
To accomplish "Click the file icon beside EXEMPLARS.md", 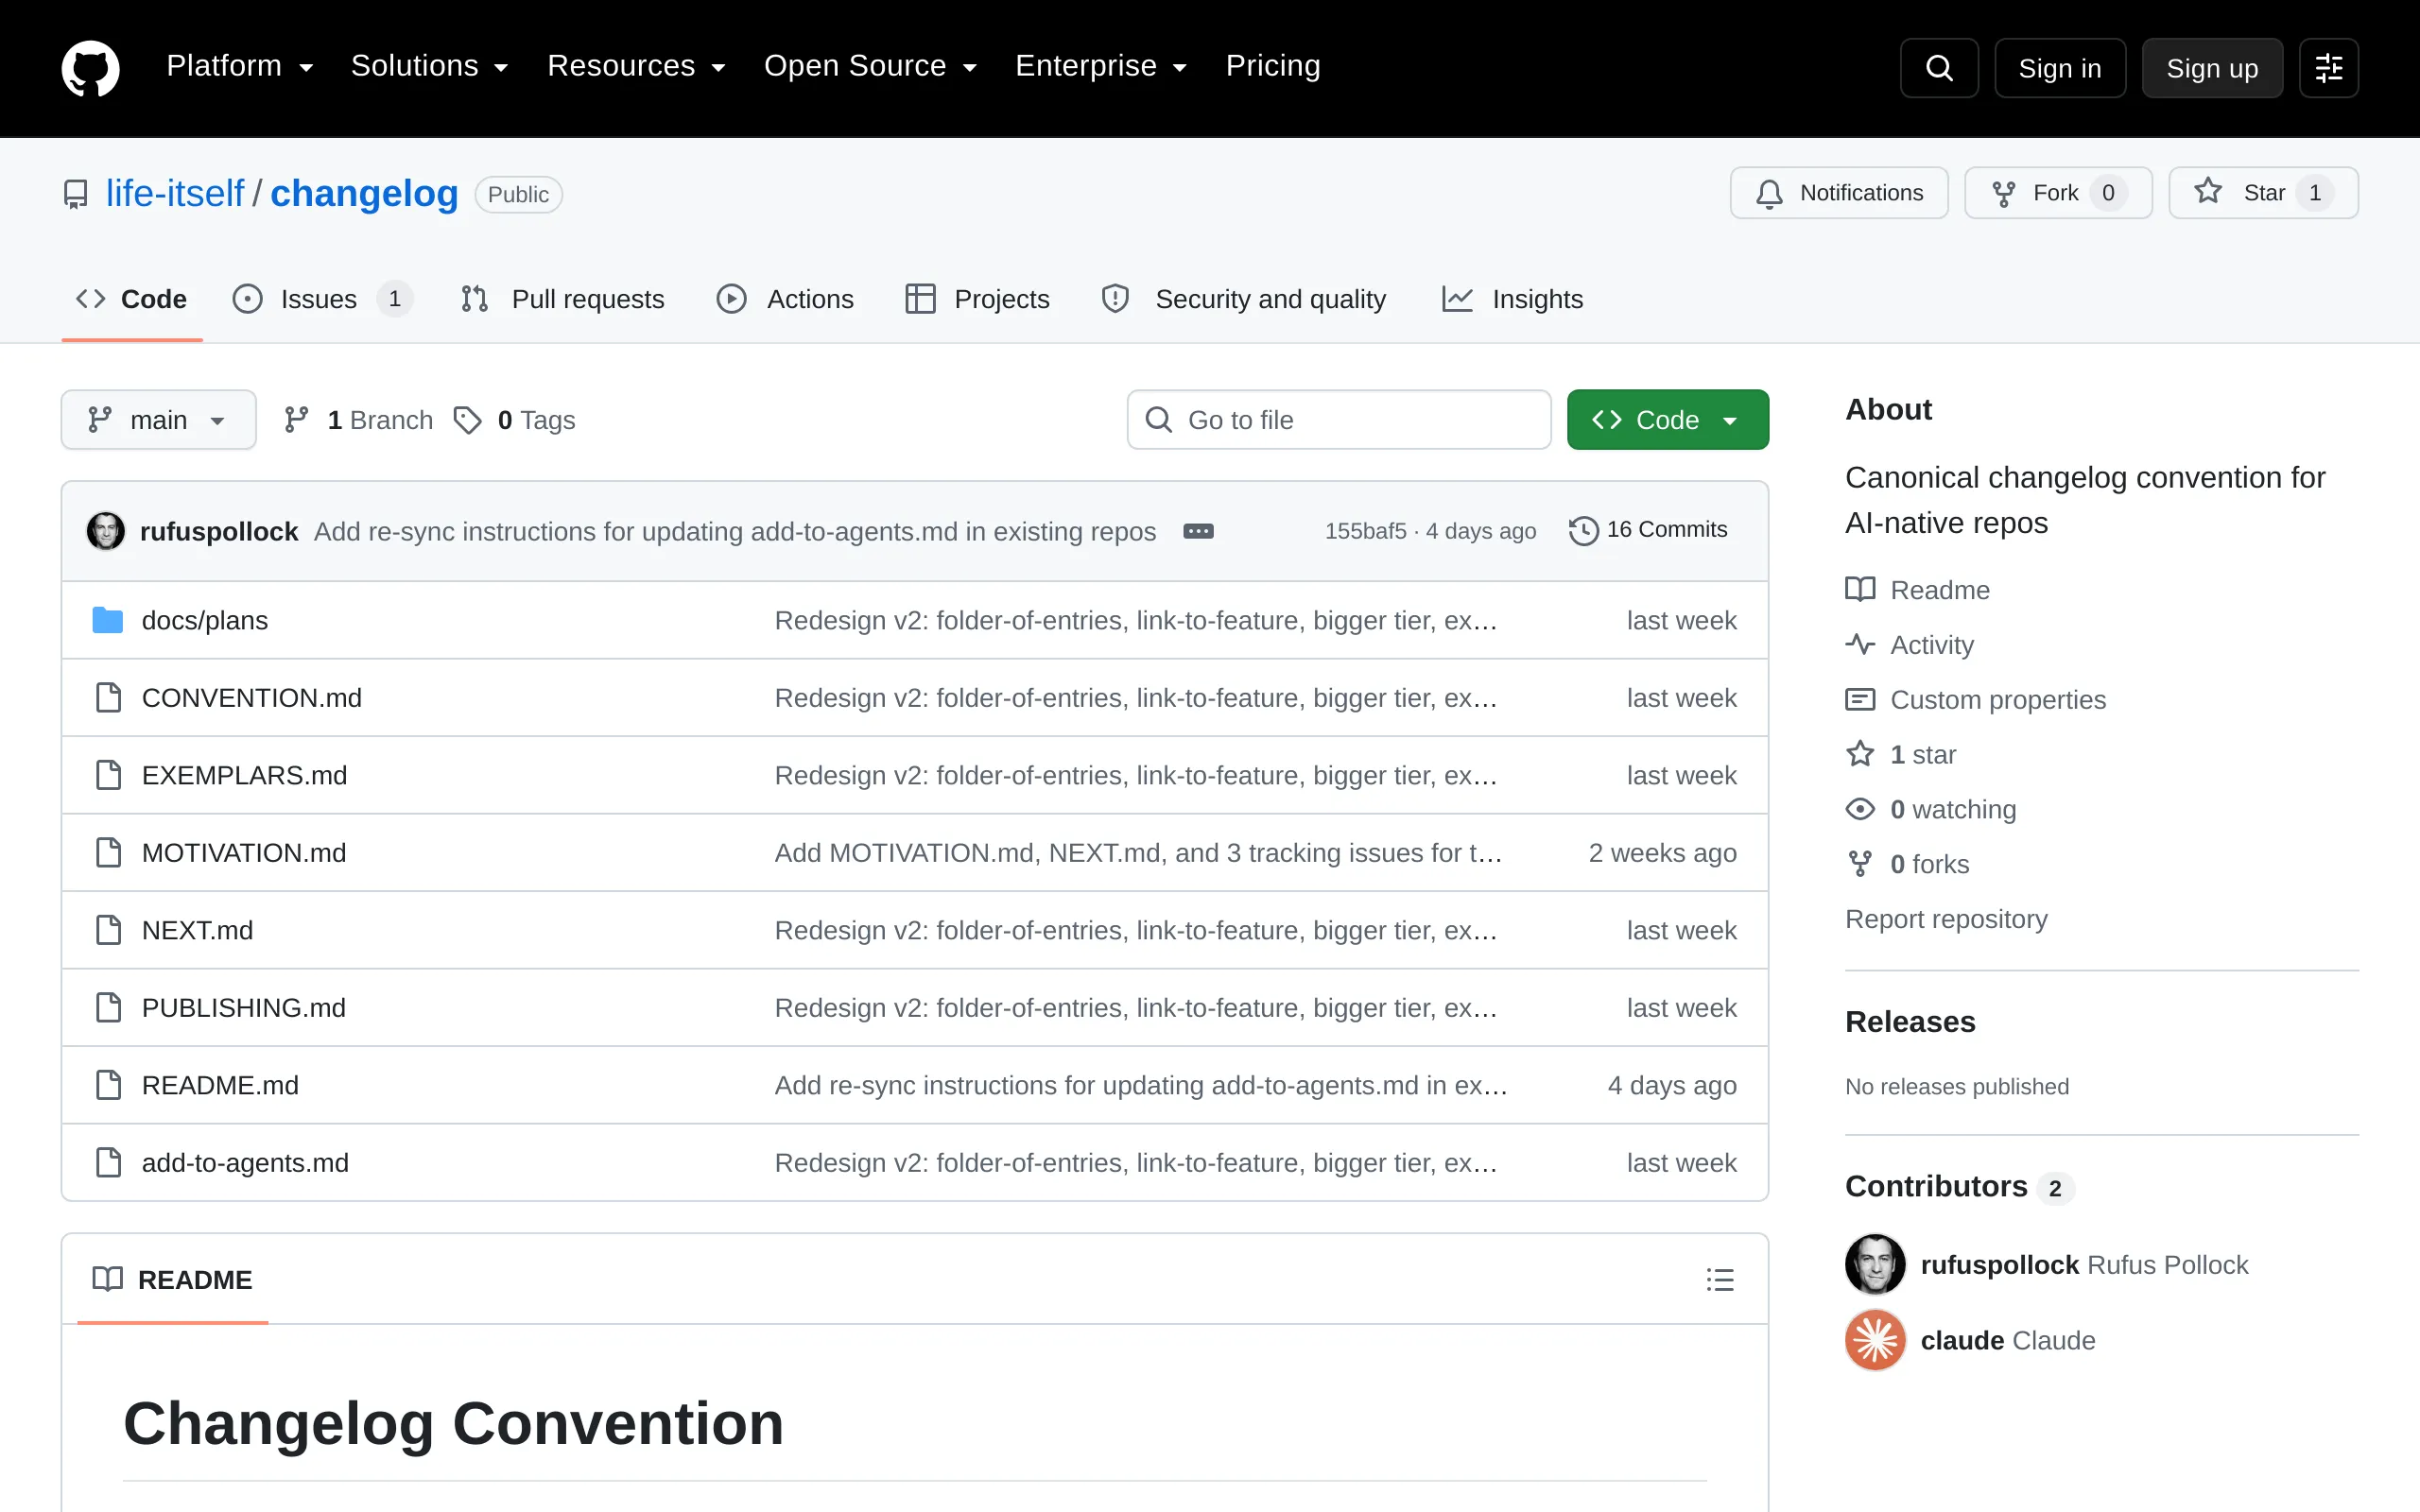I will (x=108, y=775).
